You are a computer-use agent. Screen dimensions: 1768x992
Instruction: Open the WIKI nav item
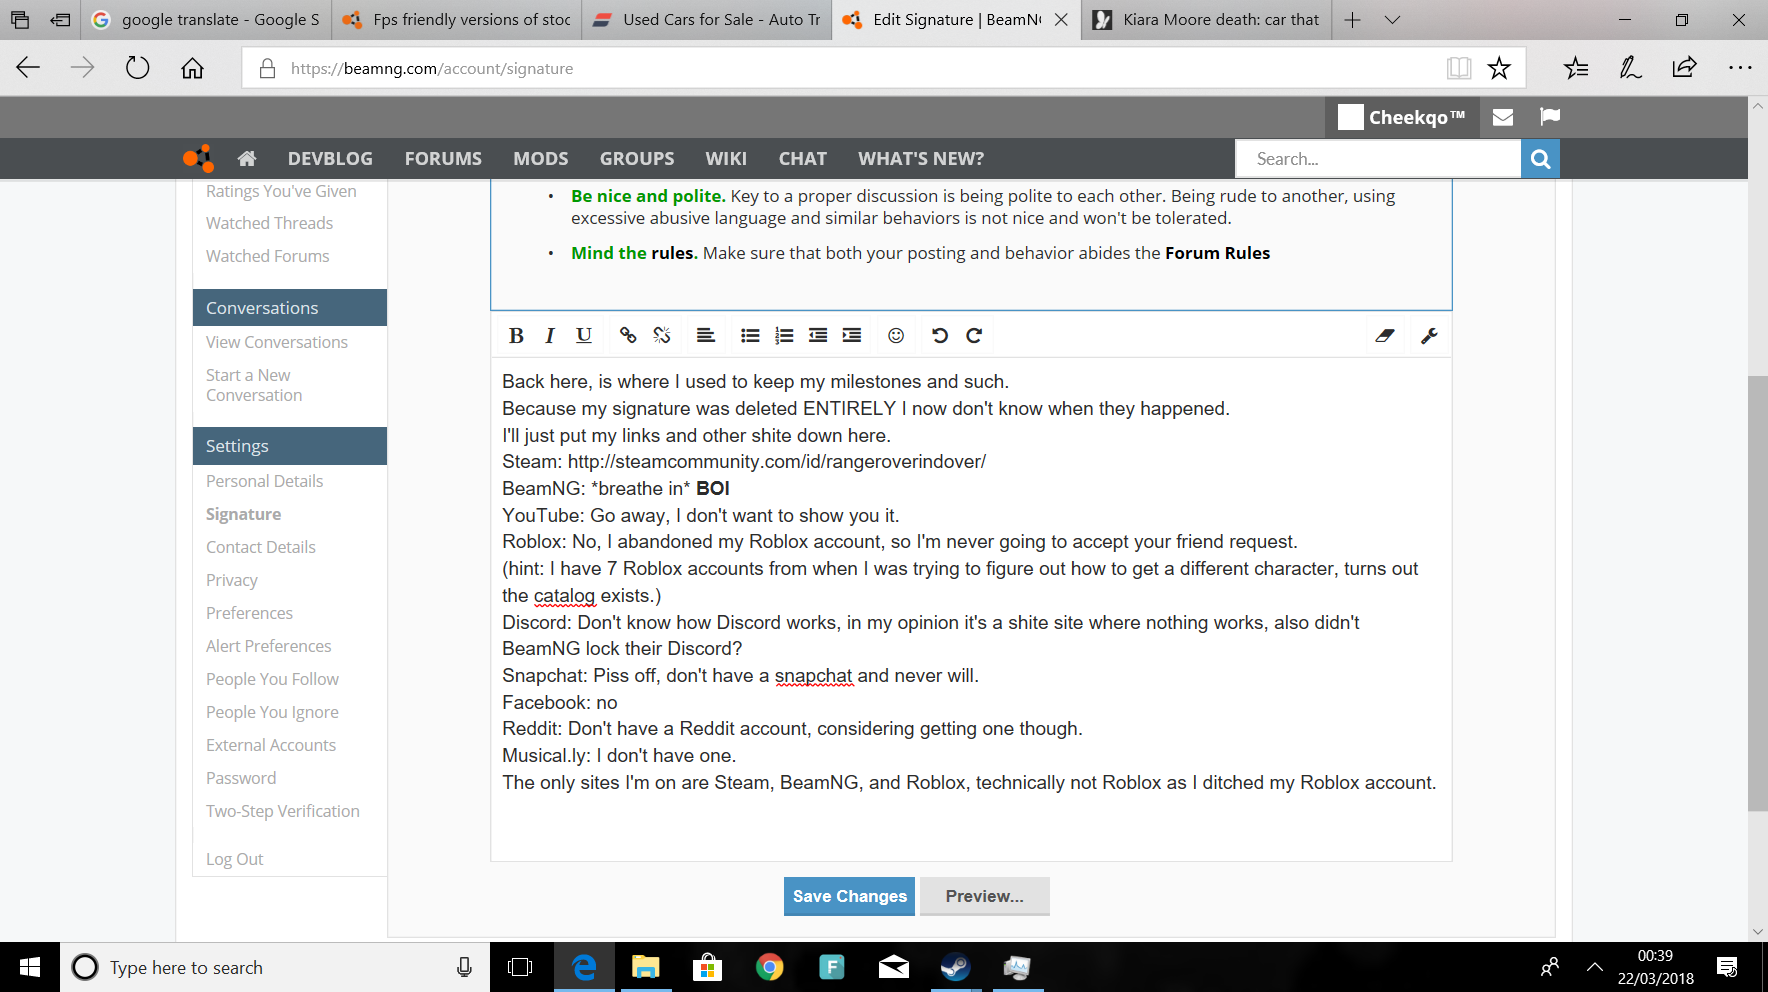coord(726,159)
